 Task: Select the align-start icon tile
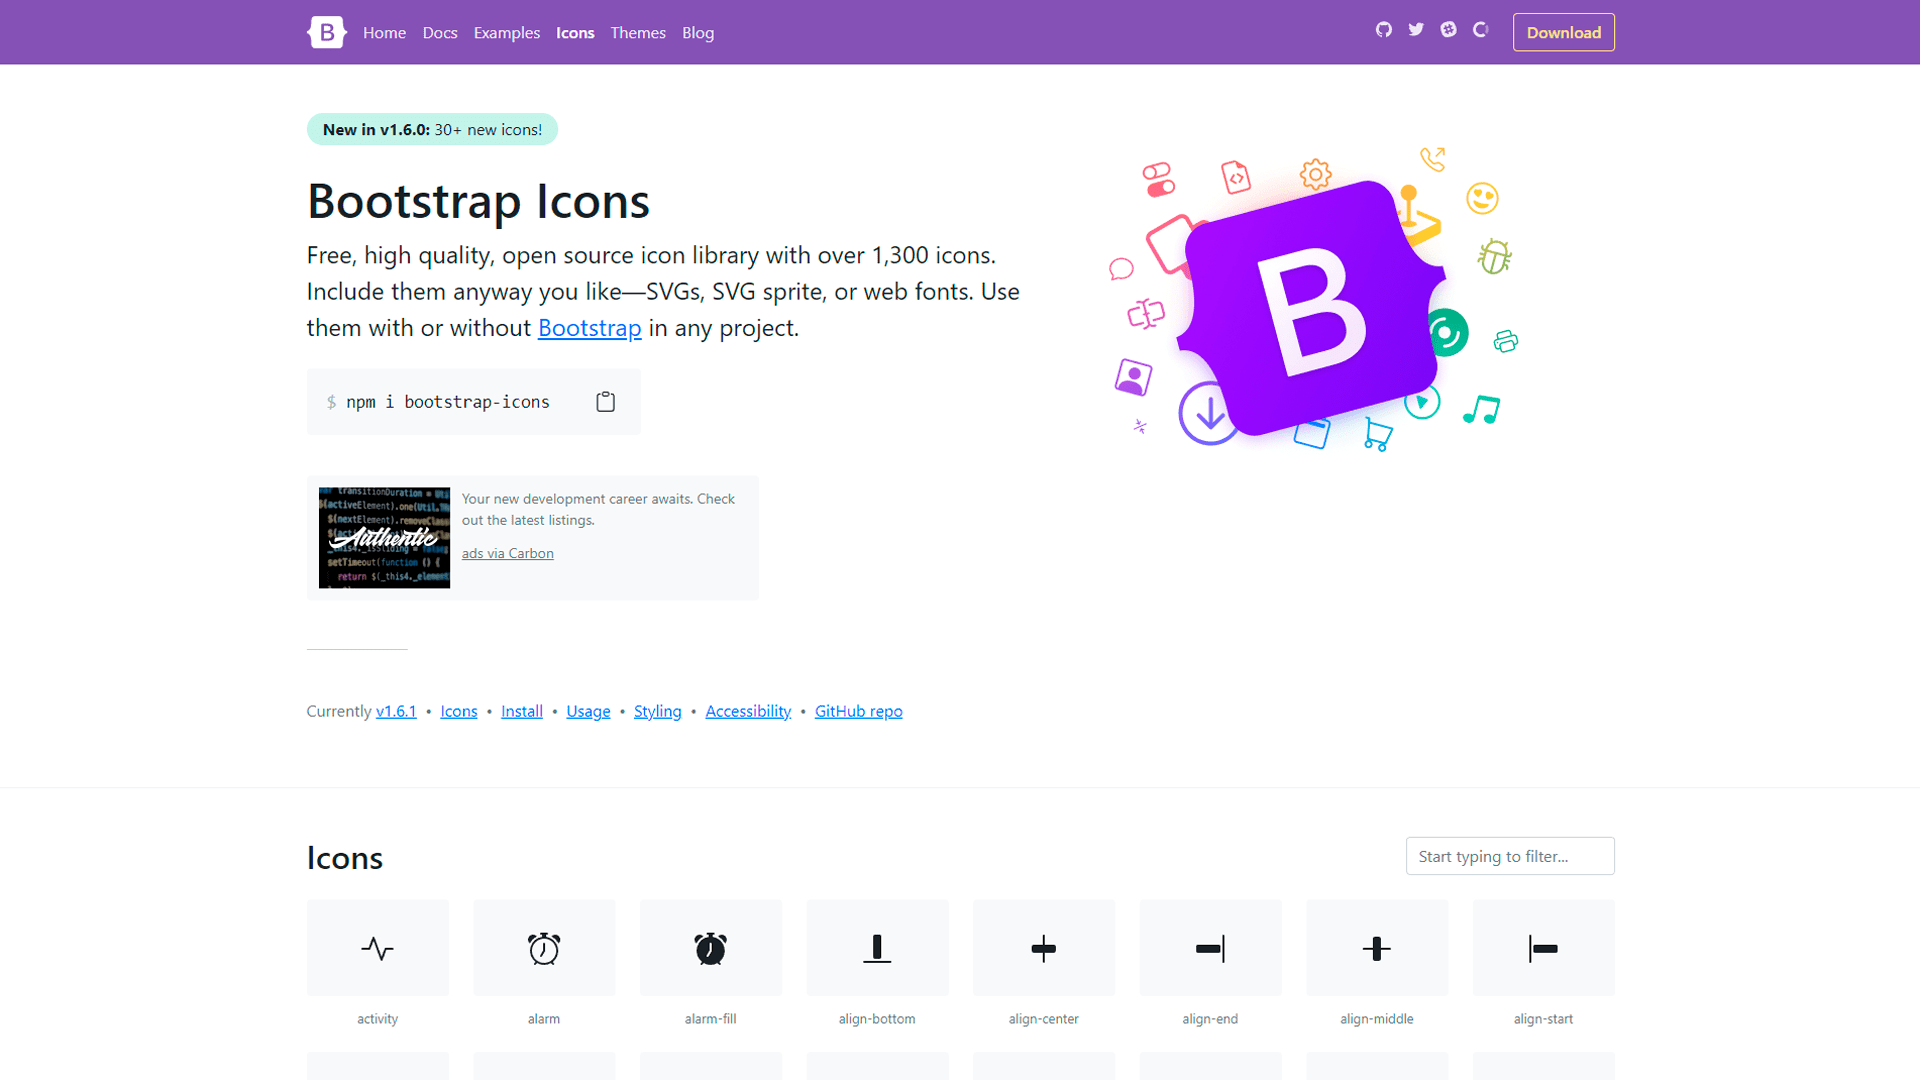1543,948
